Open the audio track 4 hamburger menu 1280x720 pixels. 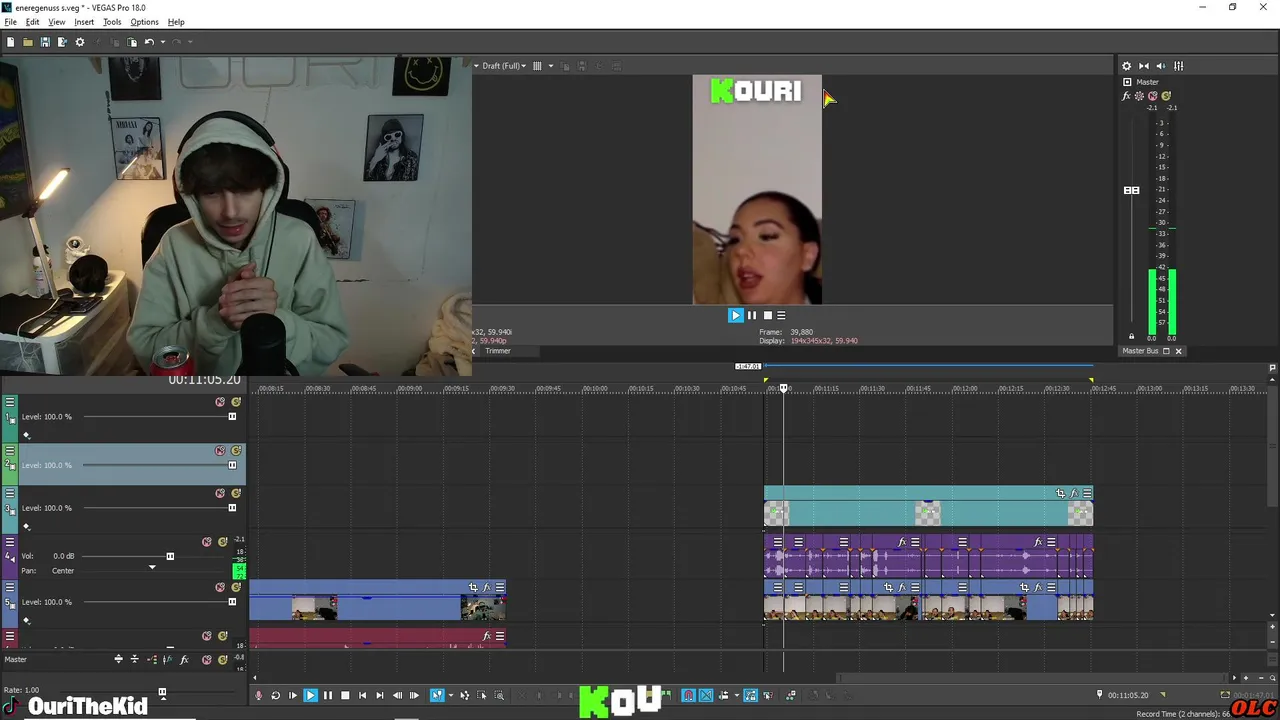click(x=10, y=542)
